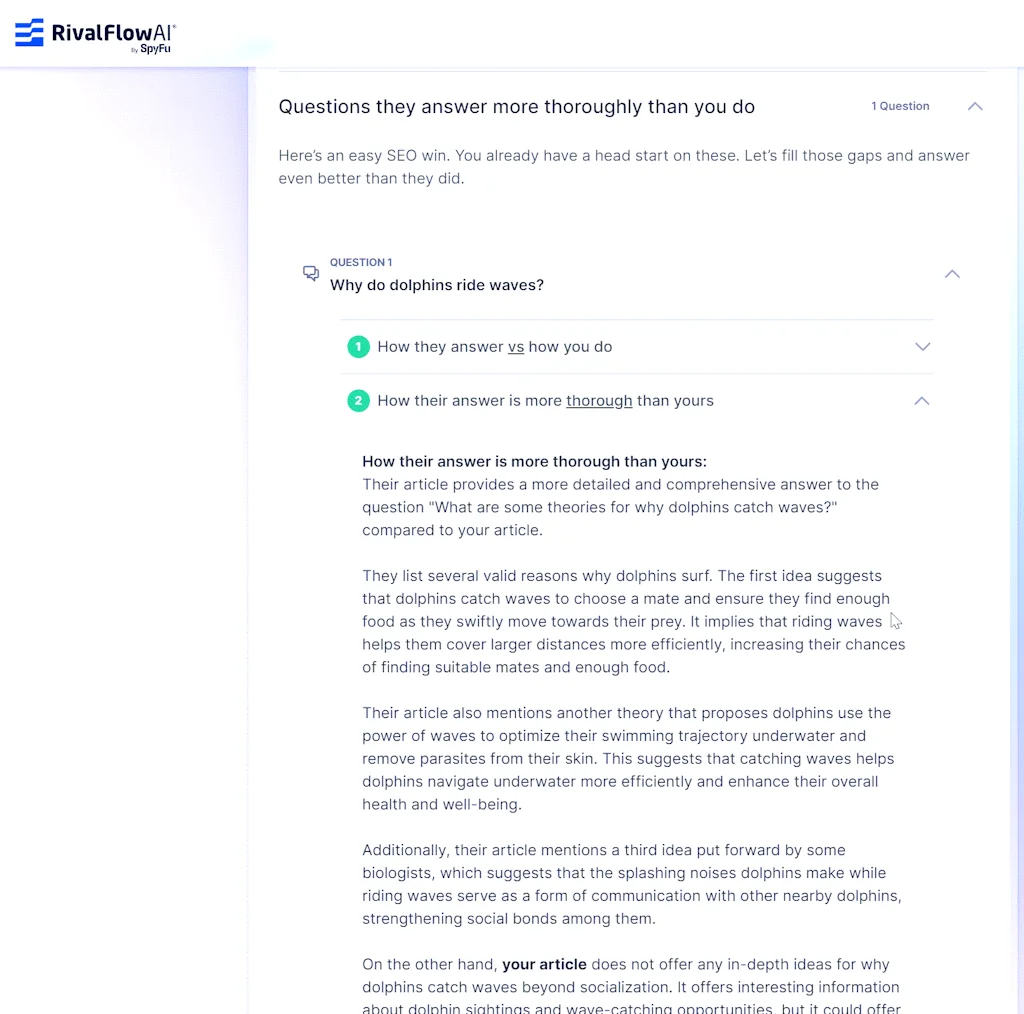Image resolution: width=1024 pixels, height=1014 pixels.
Task: Click the green number 2 badge
Action: pyautogui.click(x=358, y=401)
